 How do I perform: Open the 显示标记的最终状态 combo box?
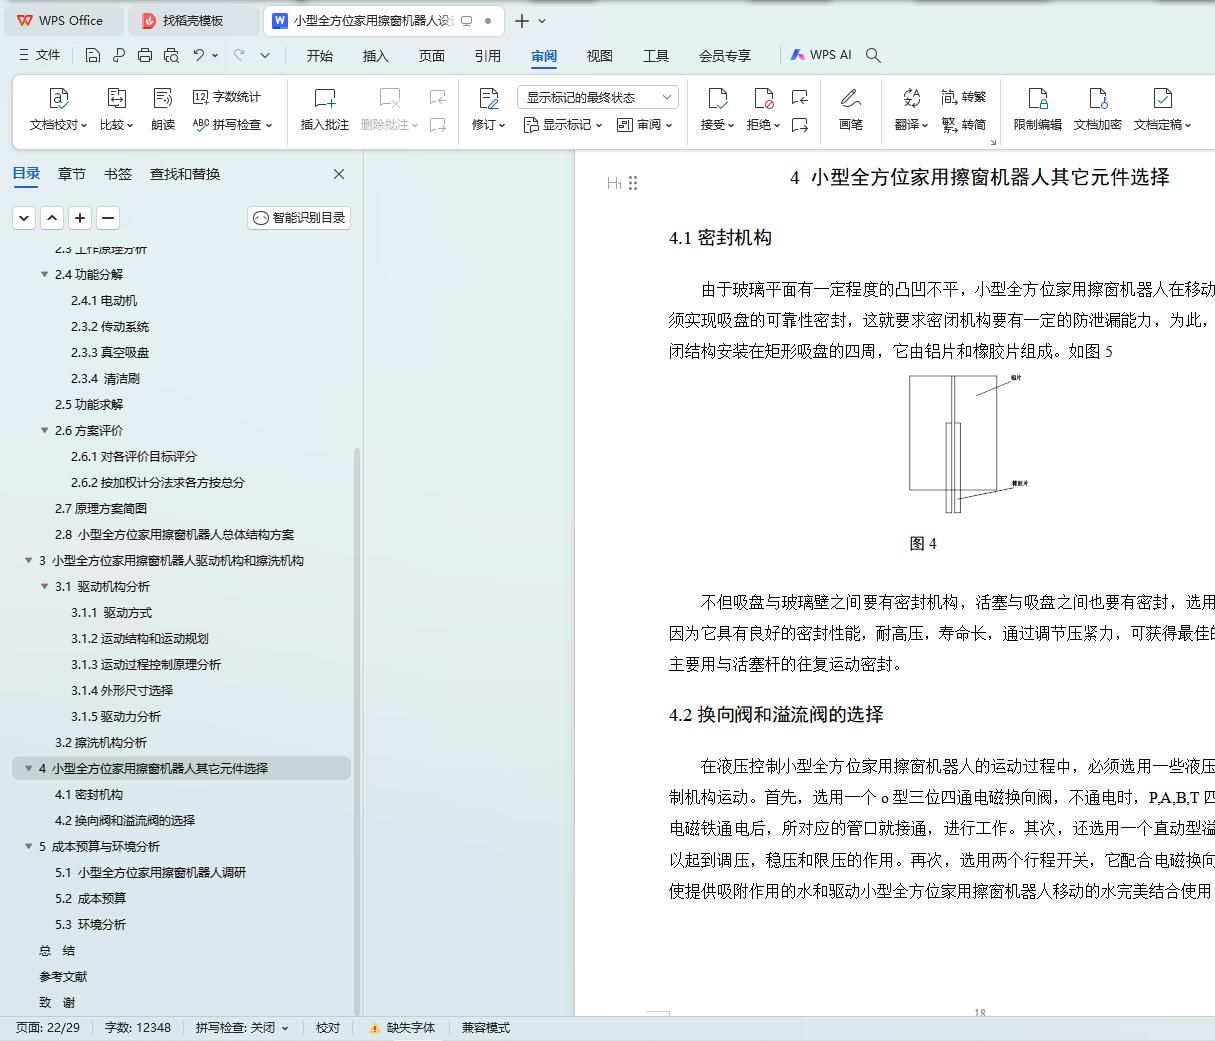(598, 97)
